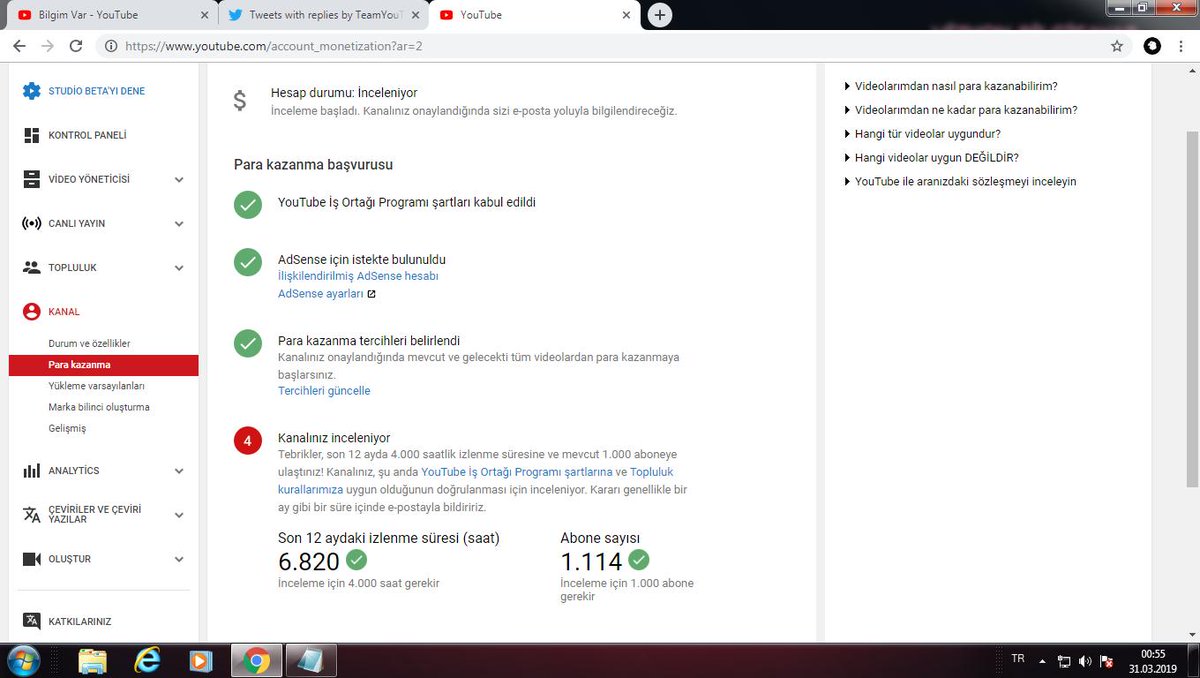Open media player from taskbar
Viewport: 1200px width, 678px height.
coord(201,661)
